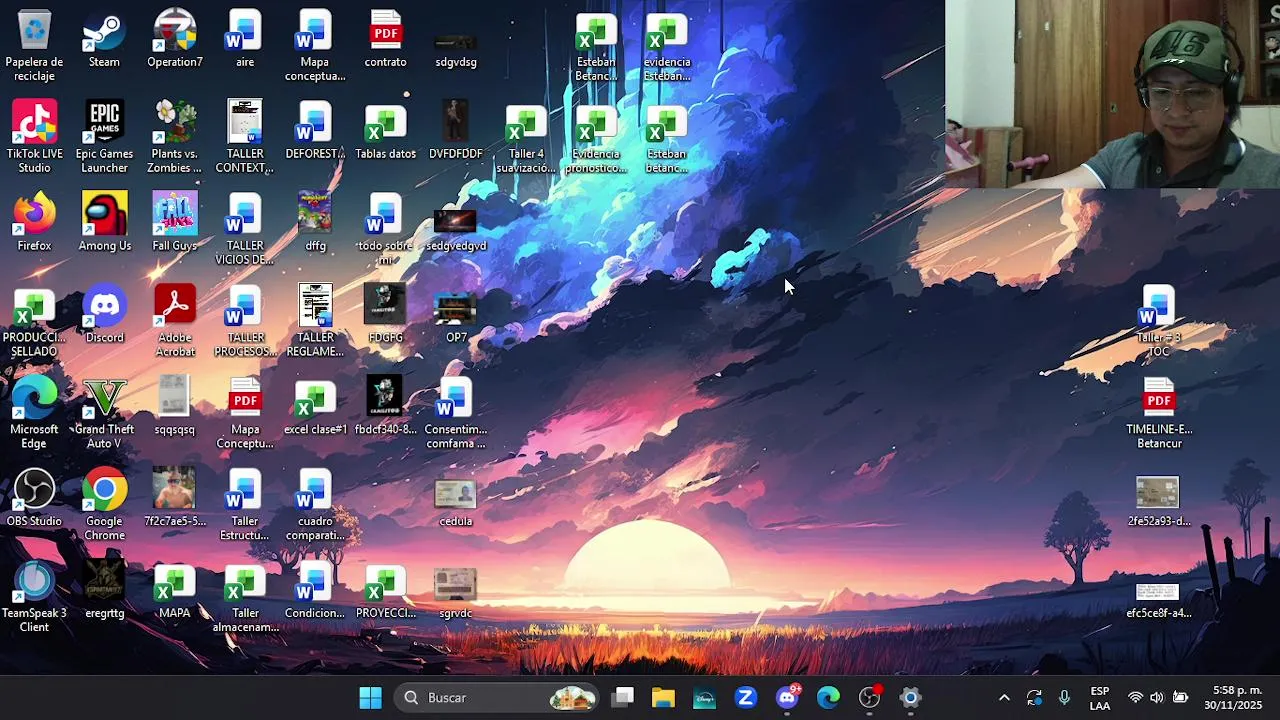1280x720 pixels.
Task: Select the sqqsqsq file
Action: click(175, 406)
